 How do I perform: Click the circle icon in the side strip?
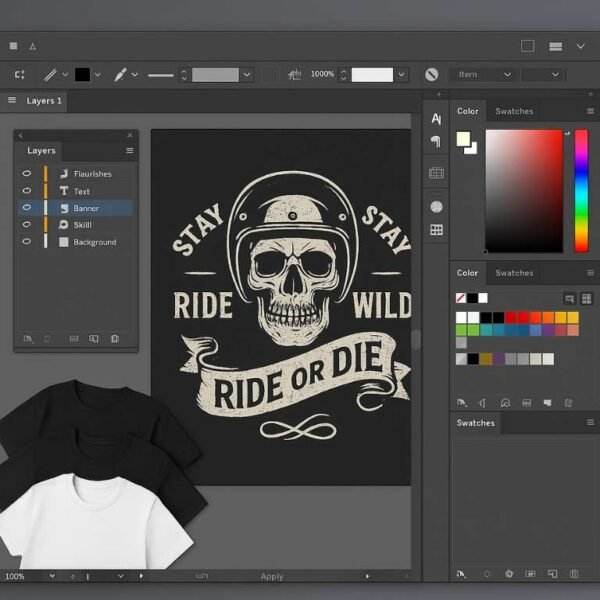pyautogui.click(x=436, y=207)
